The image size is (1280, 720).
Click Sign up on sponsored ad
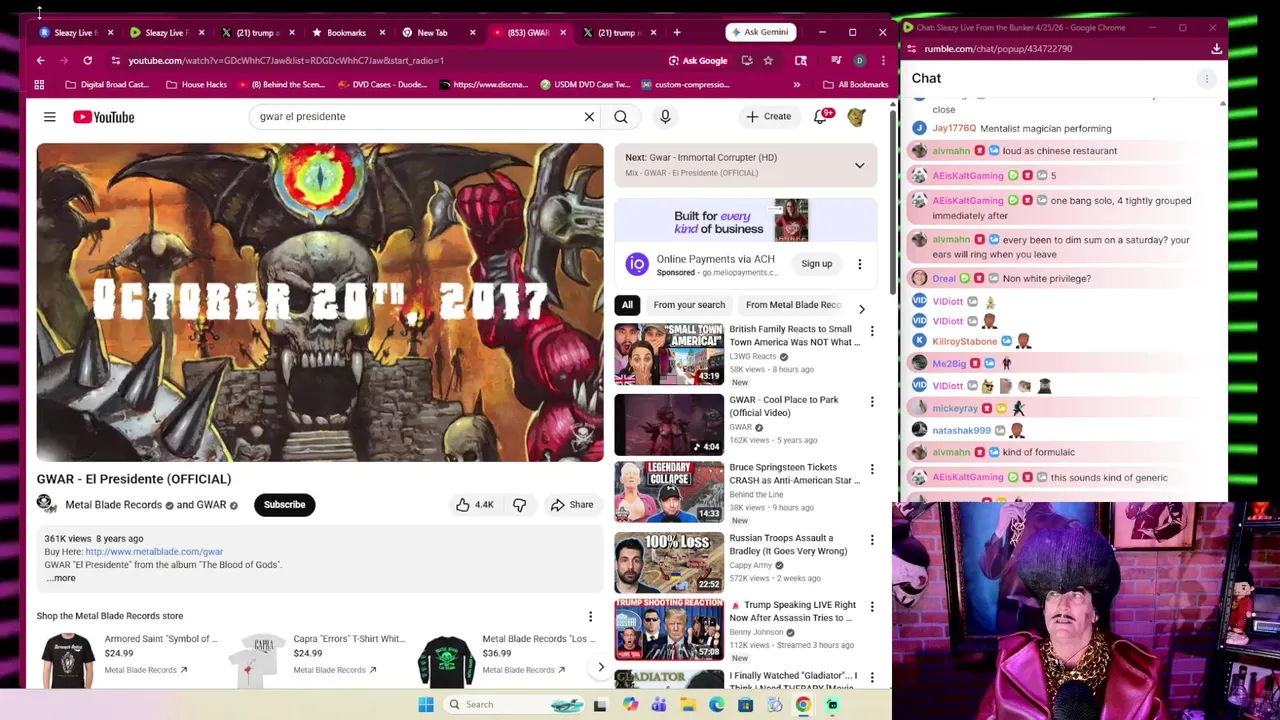pyautogui.click(x=816, y=264)
